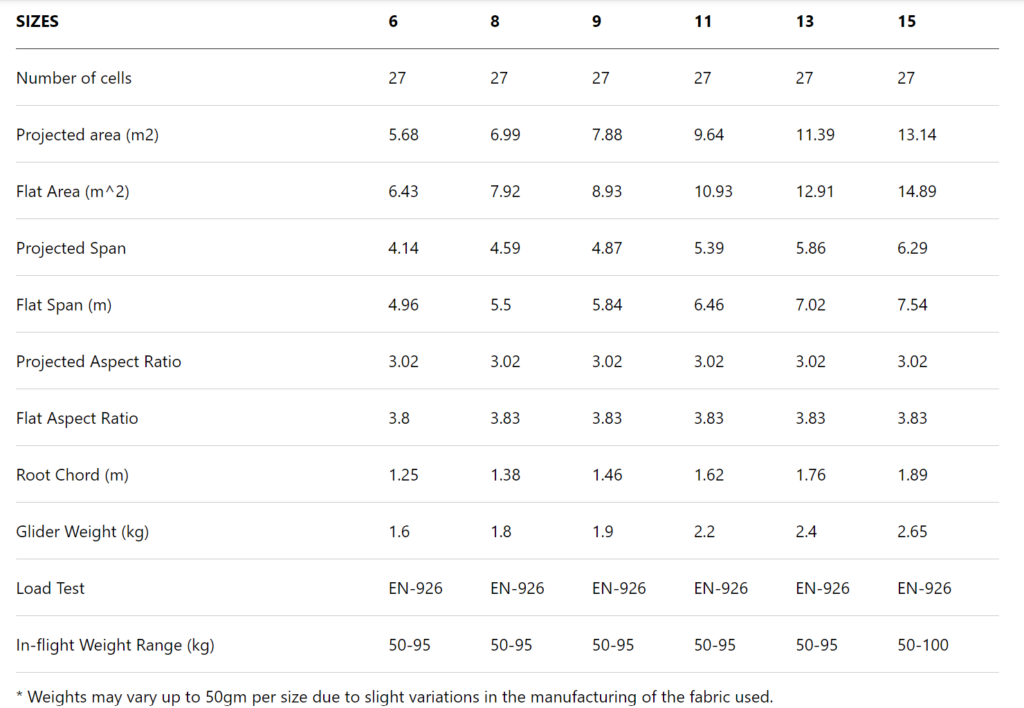1024x708 pixels.
Task: Click Flat Aspect Ratio value 3.8
Action: pos(399,418)
